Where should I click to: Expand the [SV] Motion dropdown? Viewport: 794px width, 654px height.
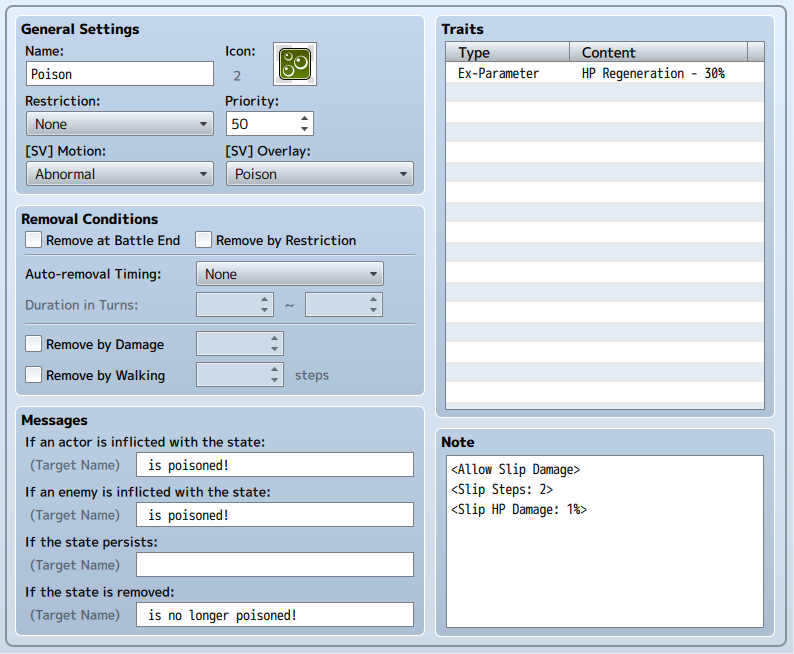[x=119, y=174]
